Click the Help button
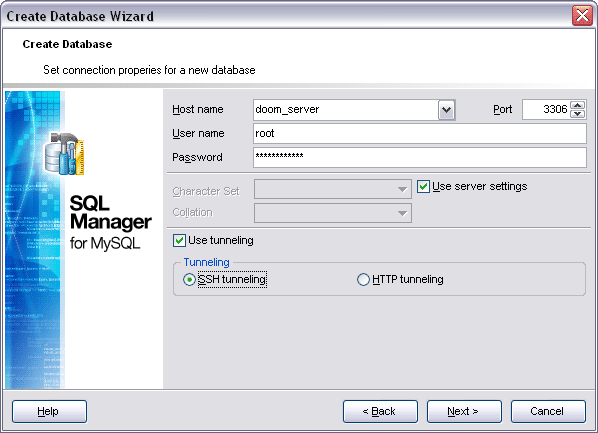Screen dimensions: 598x433 click(49, 411)
